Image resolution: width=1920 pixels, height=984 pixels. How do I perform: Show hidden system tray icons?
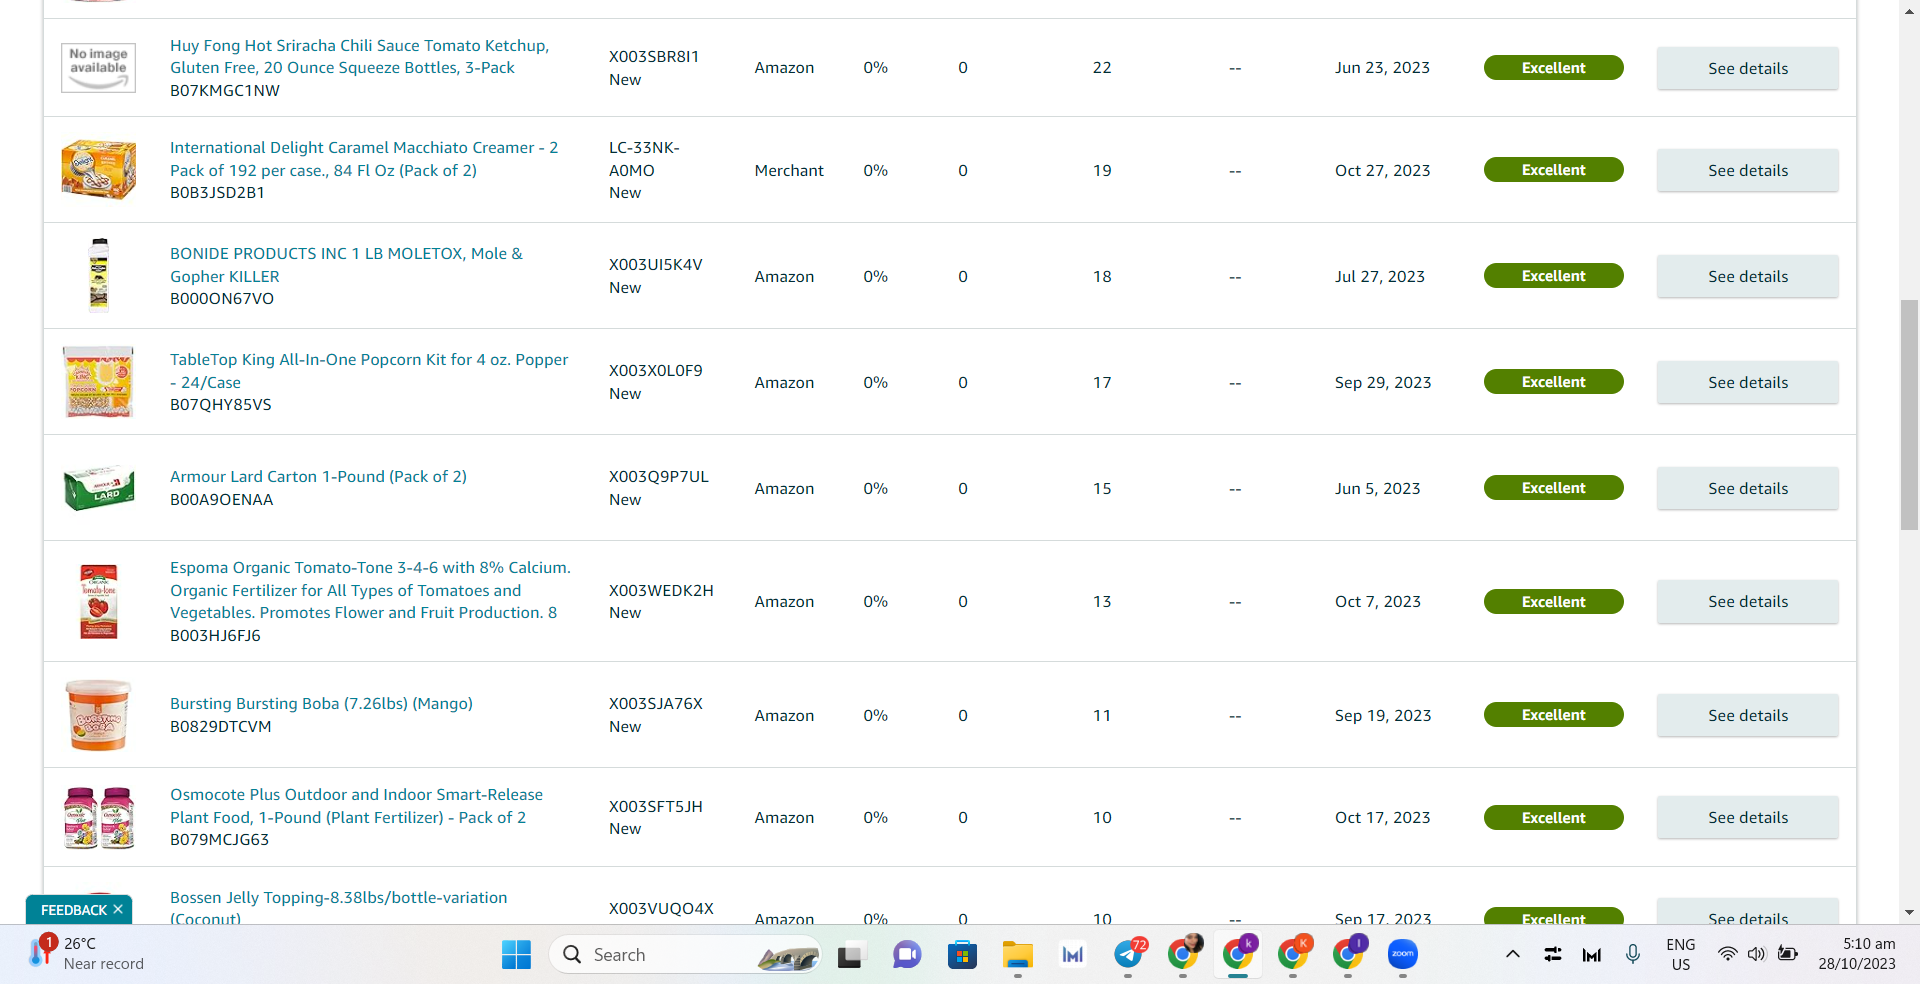coord(1513,954)
